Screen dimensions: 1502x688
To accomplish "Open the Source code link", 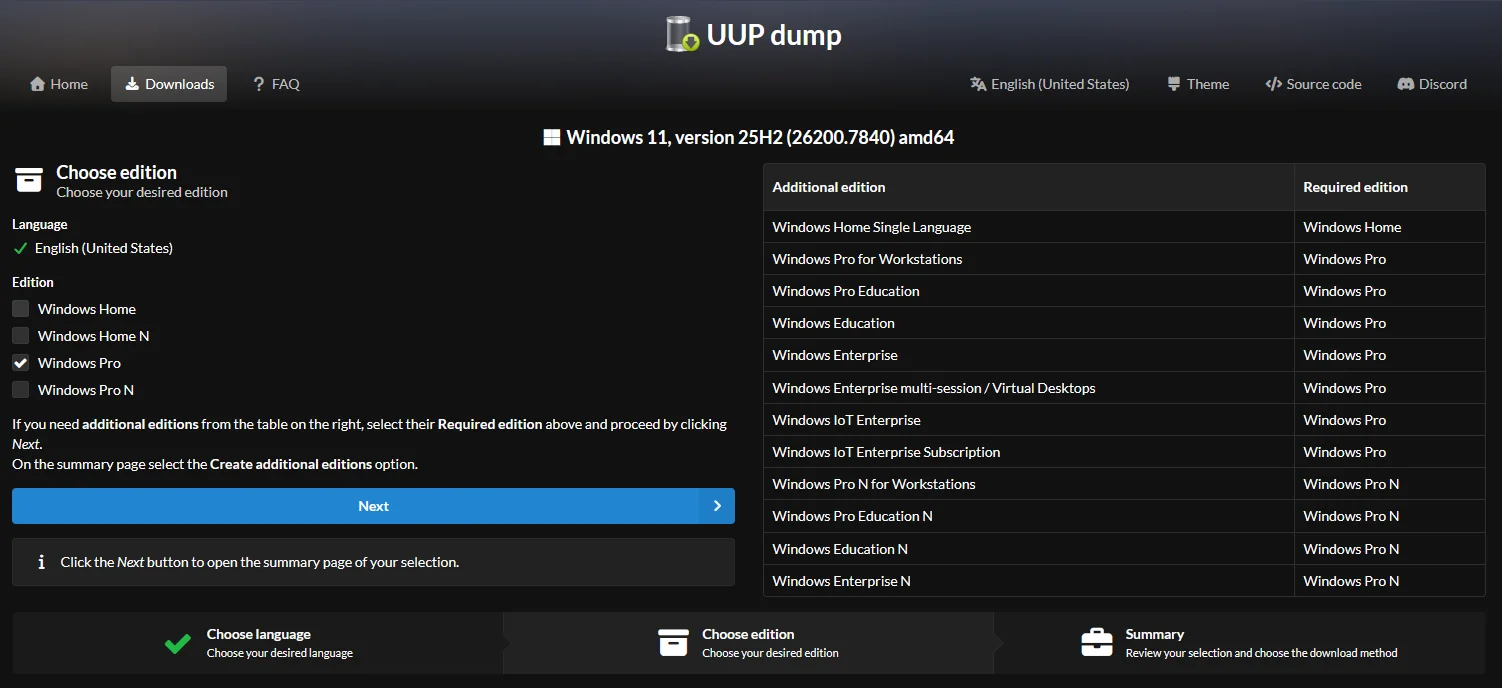I will [1313, 84].
